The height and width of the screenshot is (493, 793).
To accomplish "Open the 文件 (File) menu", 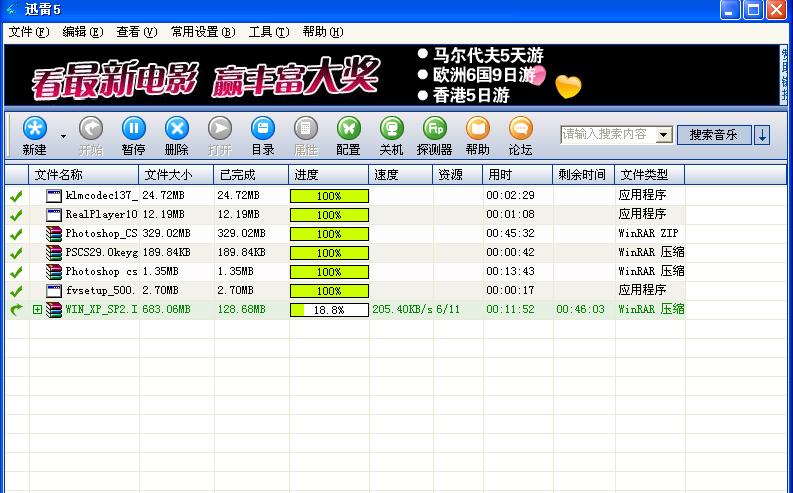I will (28, 32).
